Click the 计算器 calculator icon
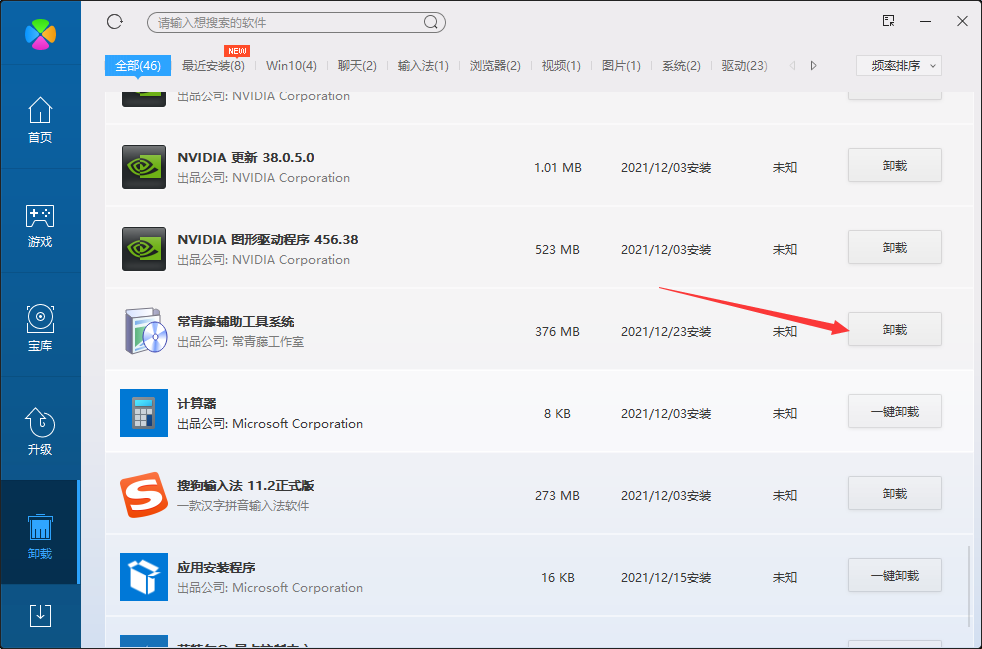Image resolution: width=982 pixels, height=649 pixels. tap(144, 413)
